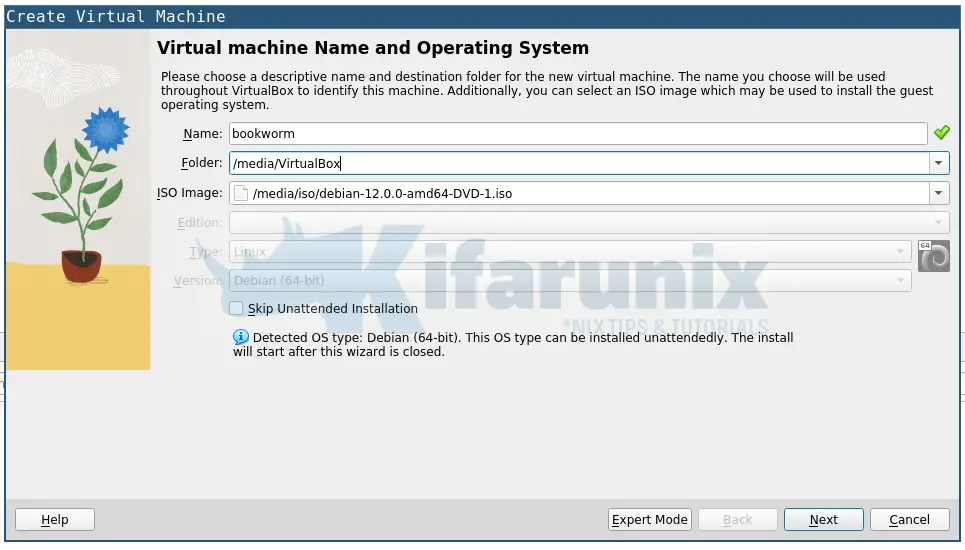
Task: Click the Back button
Action: coord(737,520)
